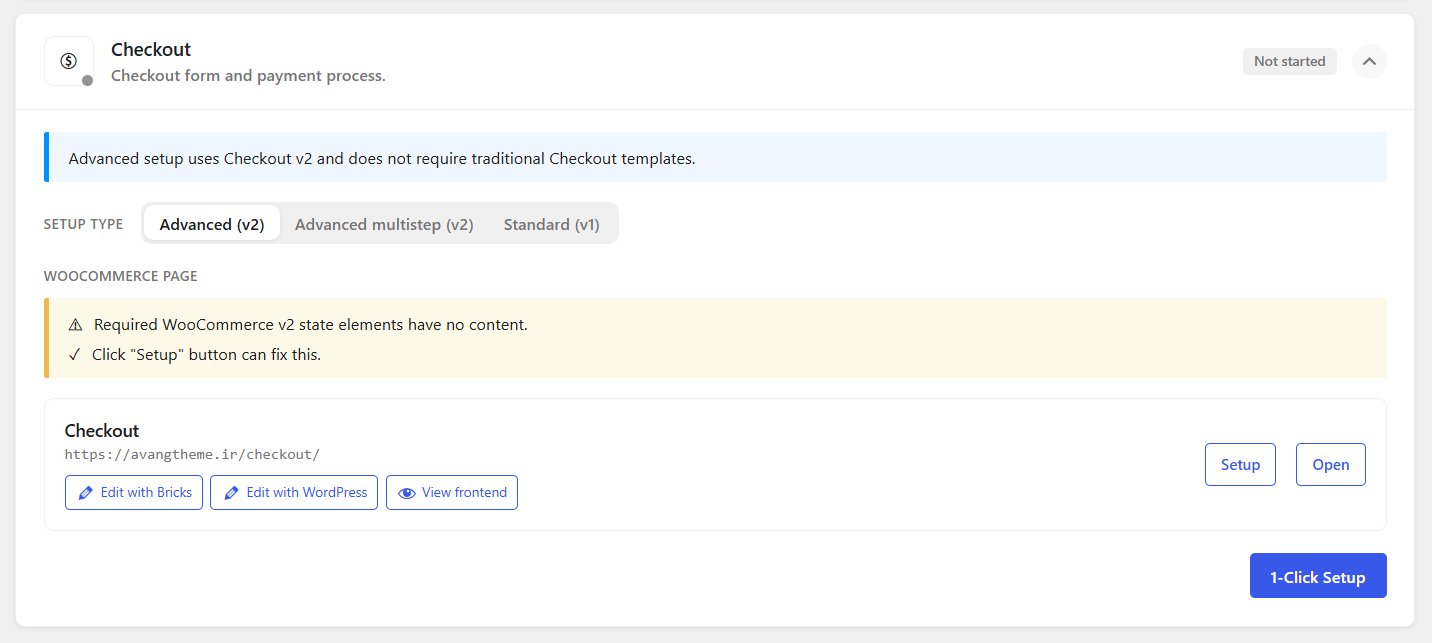Click the Checkout dollar sign icon

[x=69, y=61]
